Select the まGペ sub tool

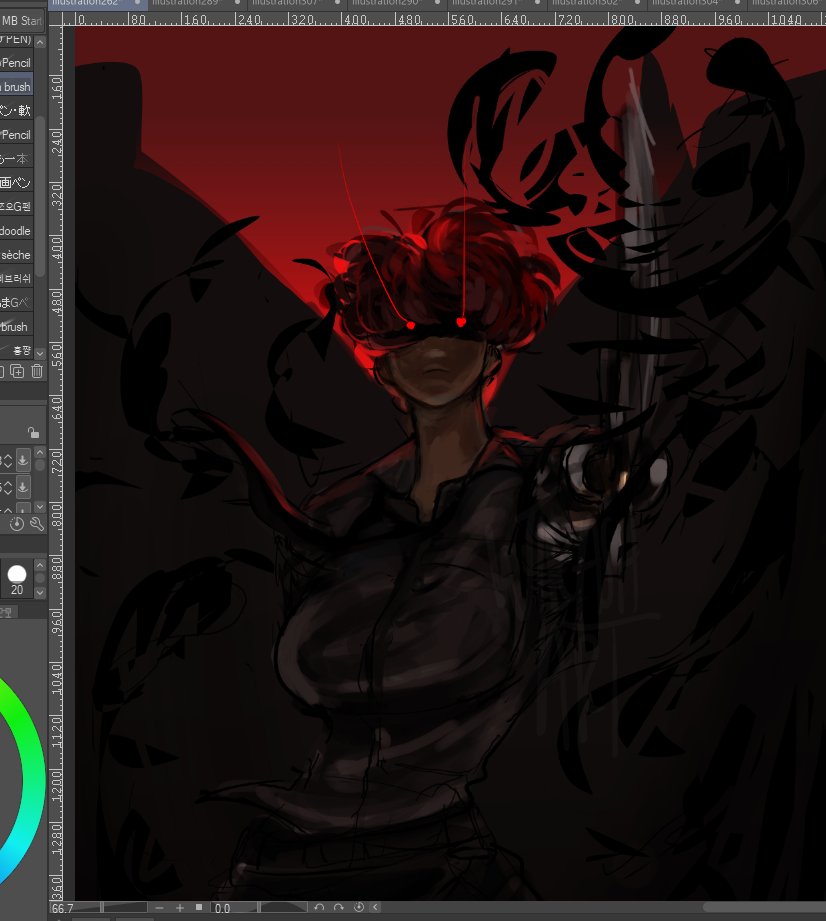(16, 302)
